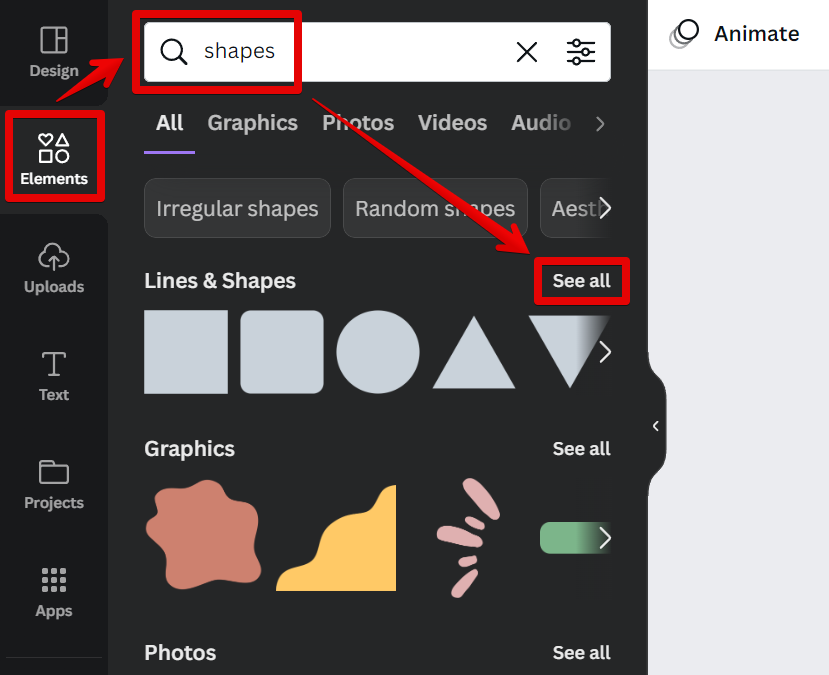Clear the search field with X
829x675 pixels.
(526, 52)
